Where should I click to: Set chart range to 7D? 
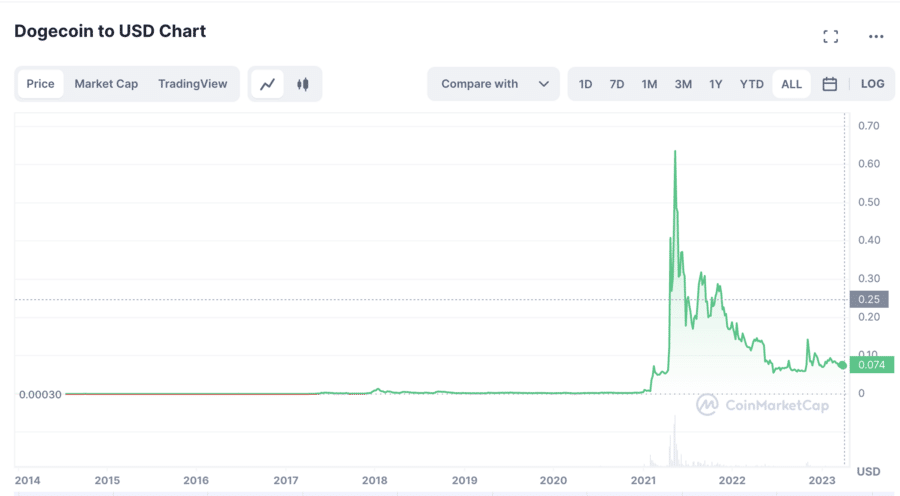[x=617, y=84]
